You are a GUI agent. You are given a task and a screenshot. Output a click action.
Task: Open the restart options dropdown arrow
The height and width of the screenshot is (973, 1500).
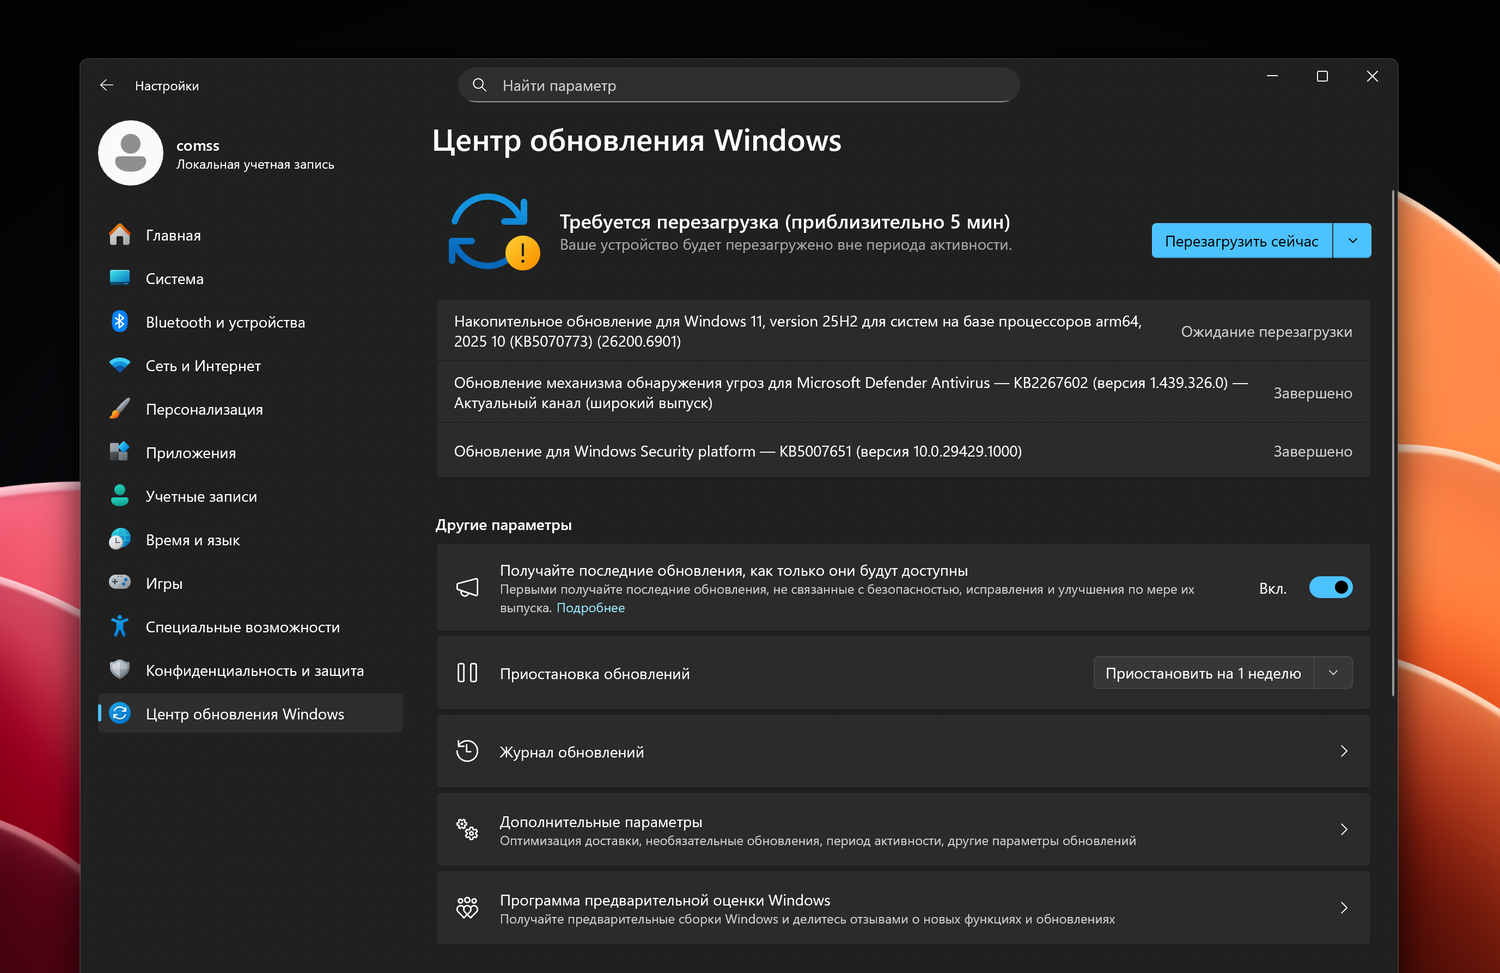coord(1352,241)
